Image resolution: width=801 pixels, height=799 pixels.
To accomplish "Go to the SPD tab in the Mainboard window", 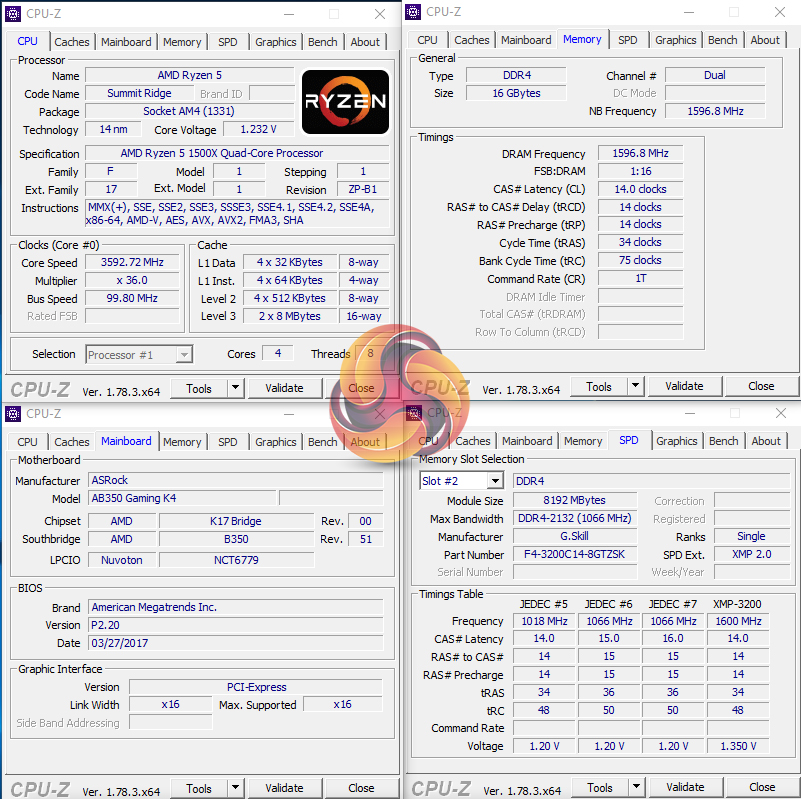I will (228, 442).
